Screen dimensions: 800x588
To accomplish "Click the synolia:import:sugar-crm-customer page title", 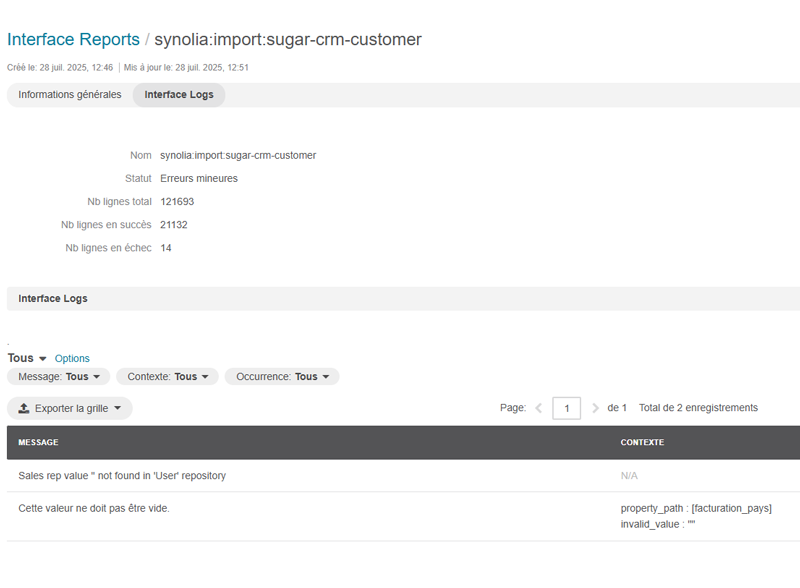I will pos(288,40).
